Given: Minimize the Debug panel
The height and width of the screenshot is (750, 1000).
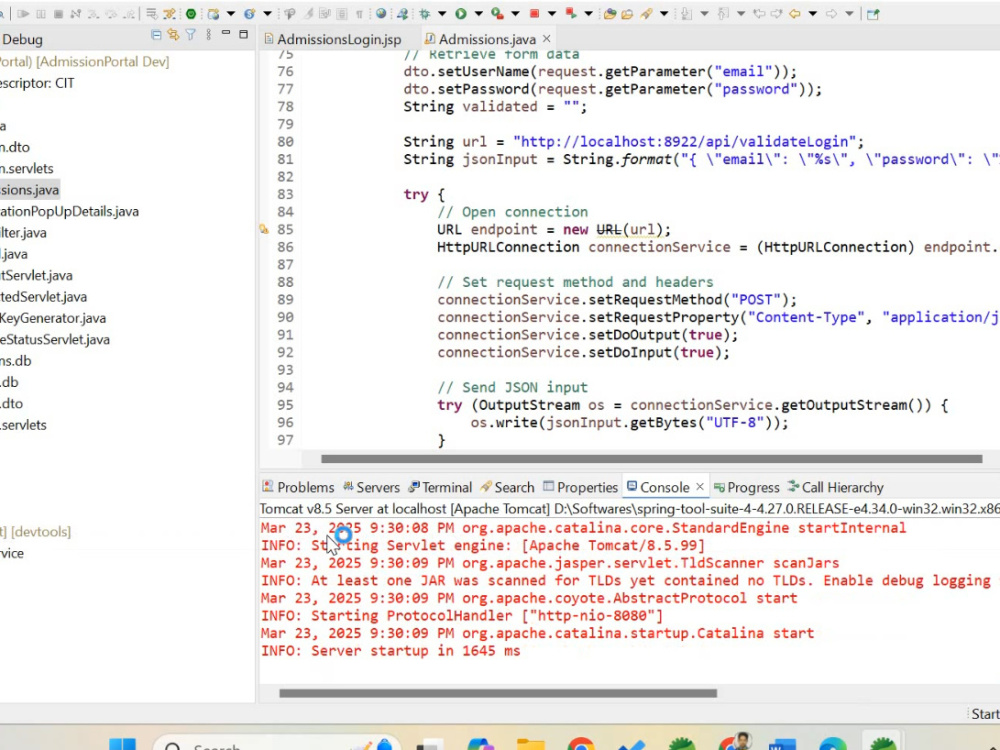Looking at the screenshot, I should coord(226,33).
